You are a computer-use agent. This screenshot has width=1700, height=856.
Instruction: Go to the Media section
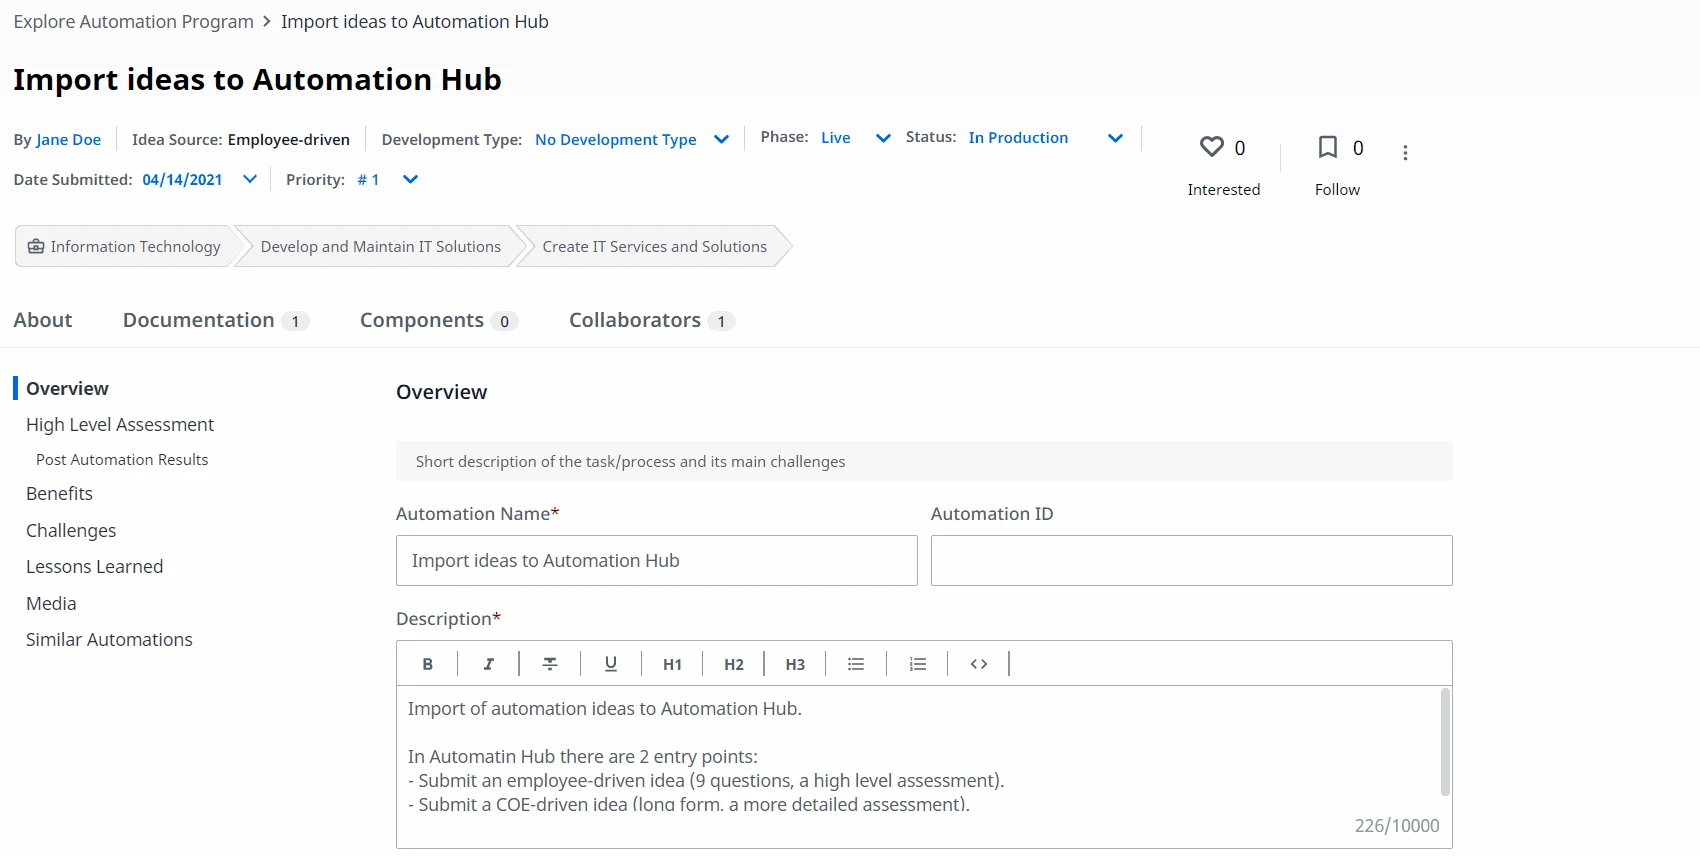click(x=51, y=604)
